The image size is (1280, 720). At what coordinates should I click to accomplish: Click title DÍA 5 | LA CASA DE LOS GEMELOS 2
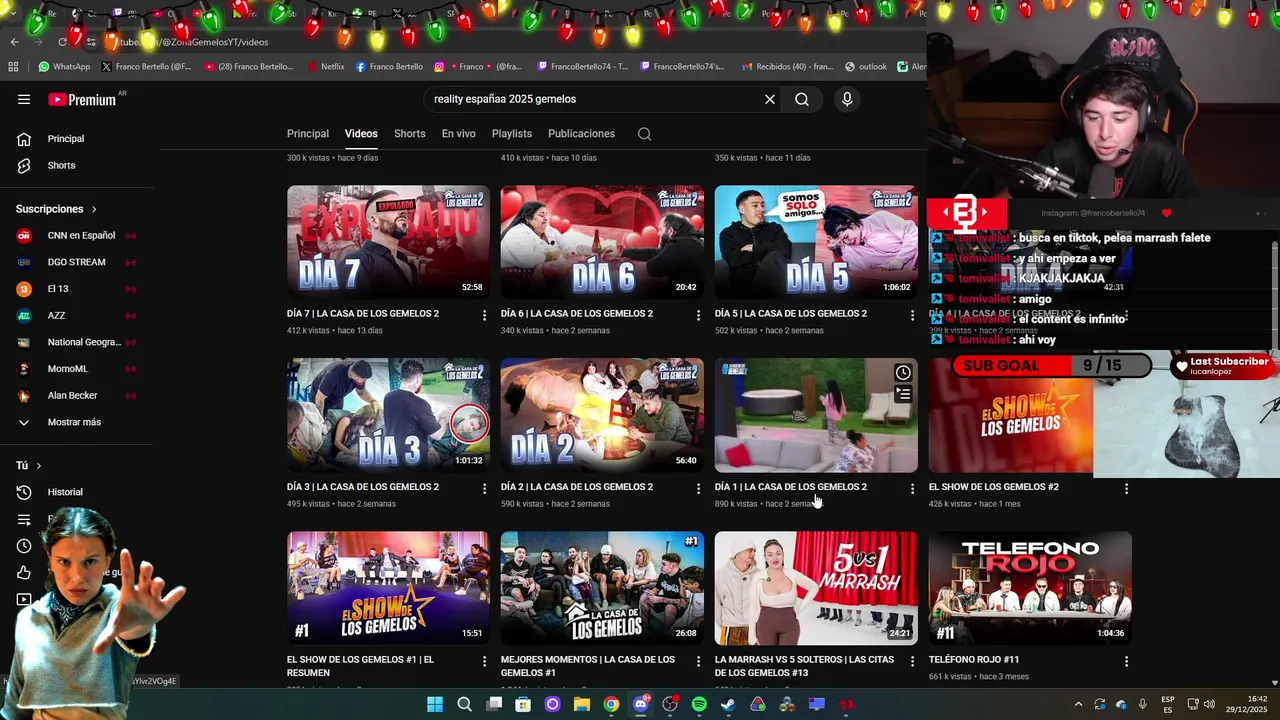tap(790, 314)
